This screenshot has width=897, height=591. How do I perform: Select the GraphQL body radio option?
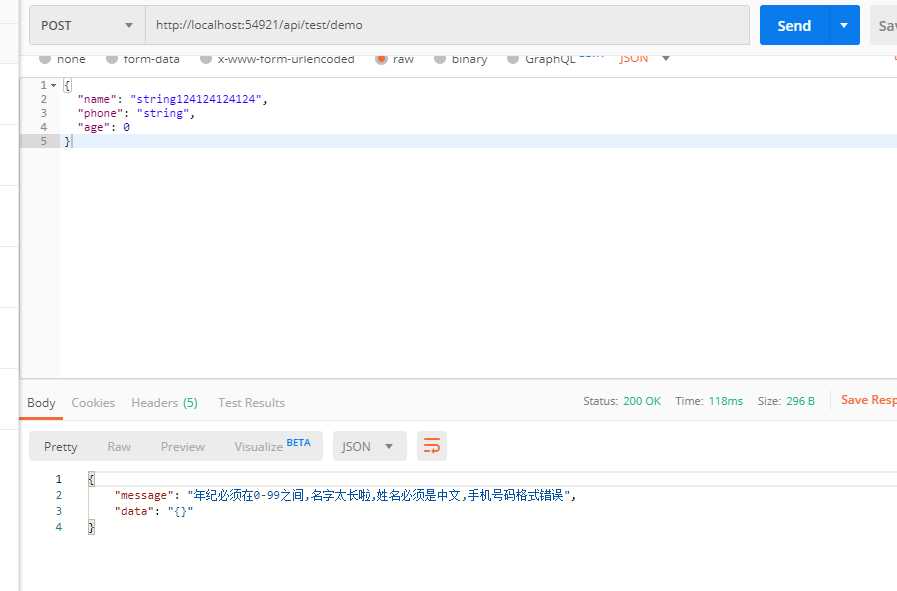(541, 59)
